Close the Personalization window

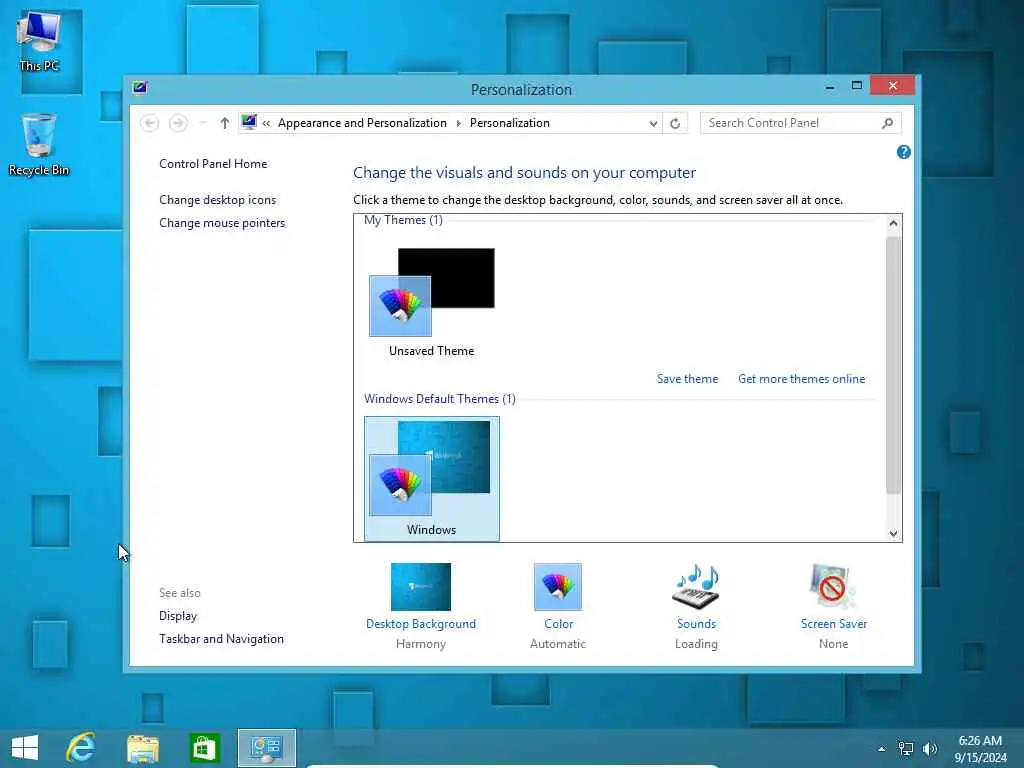point(892,86)
